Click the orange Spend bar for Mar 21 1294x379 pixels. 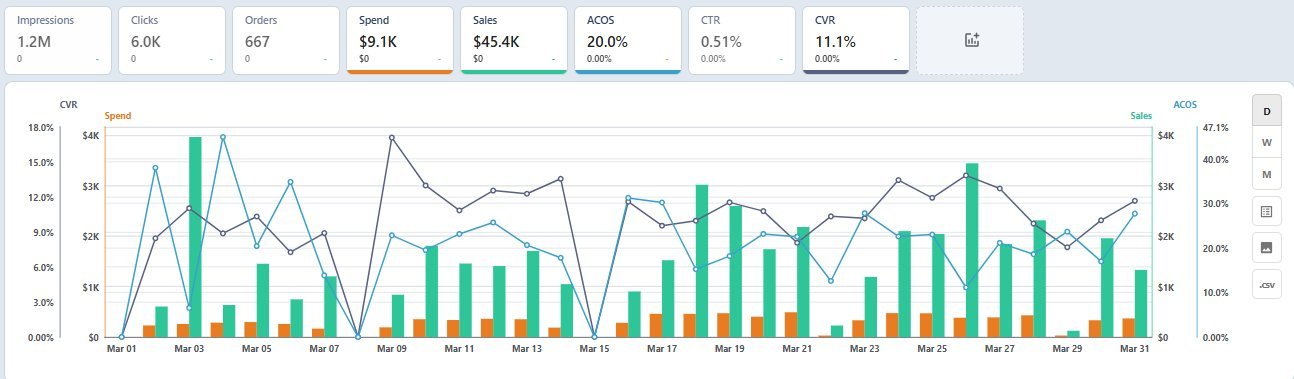(x=791, y=325)
